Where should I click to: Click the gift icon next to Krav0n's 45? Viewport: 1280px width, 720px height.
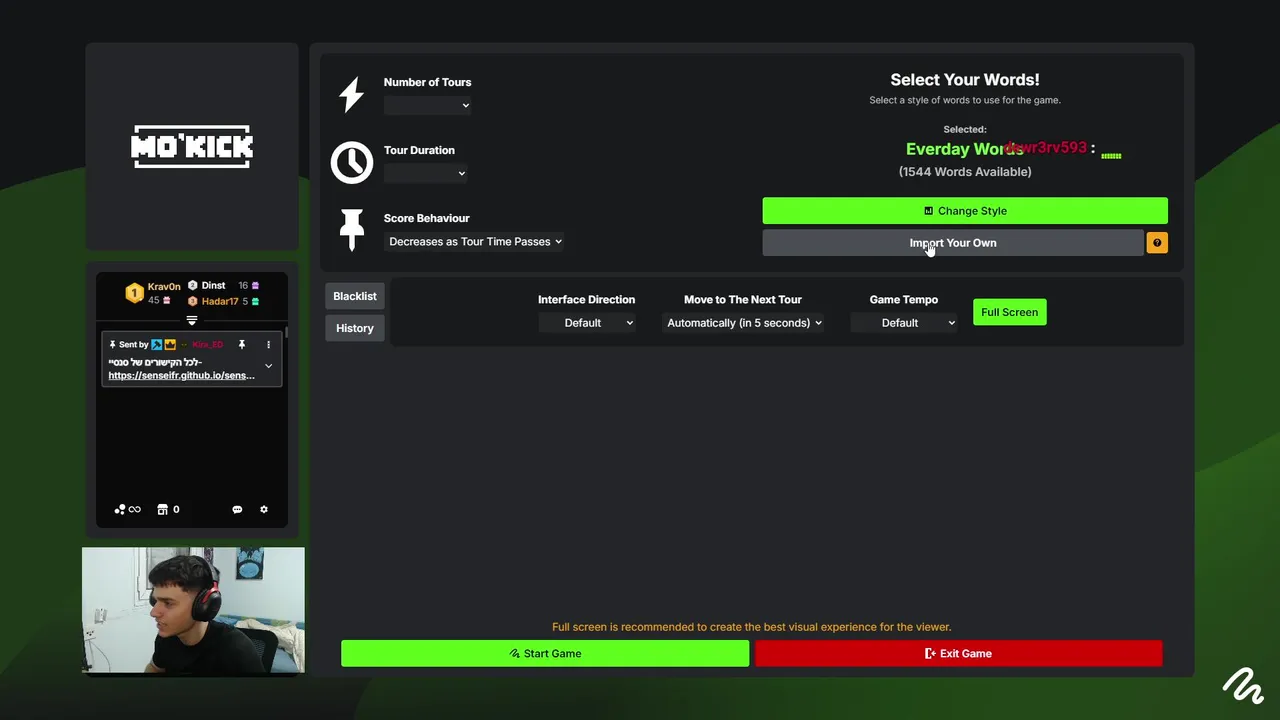pyautogui.click(x=167, y=300)
